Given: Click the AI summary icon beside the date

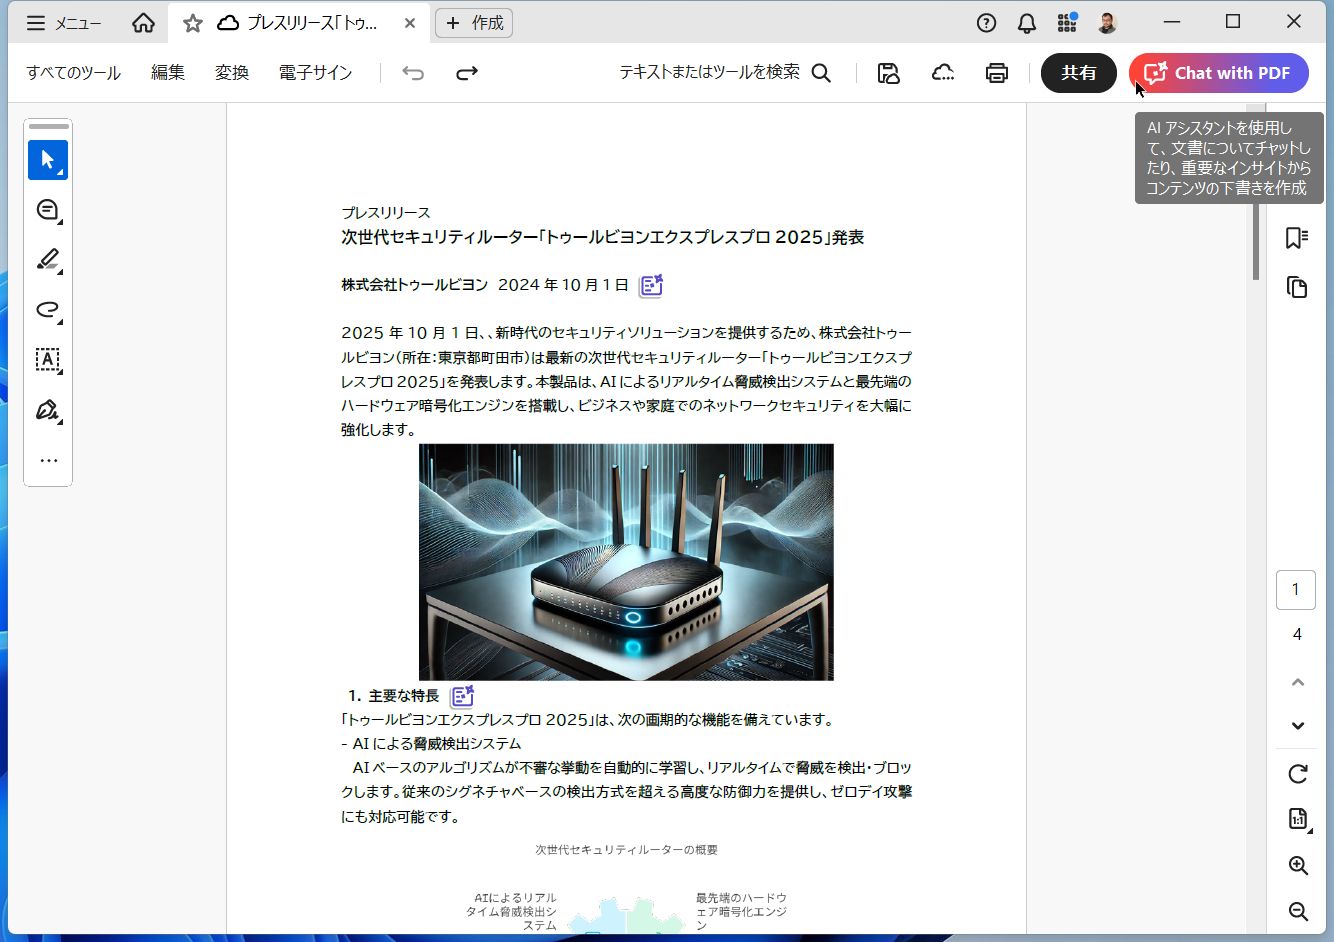Looking at the screenshot, I should click(651, 286).
